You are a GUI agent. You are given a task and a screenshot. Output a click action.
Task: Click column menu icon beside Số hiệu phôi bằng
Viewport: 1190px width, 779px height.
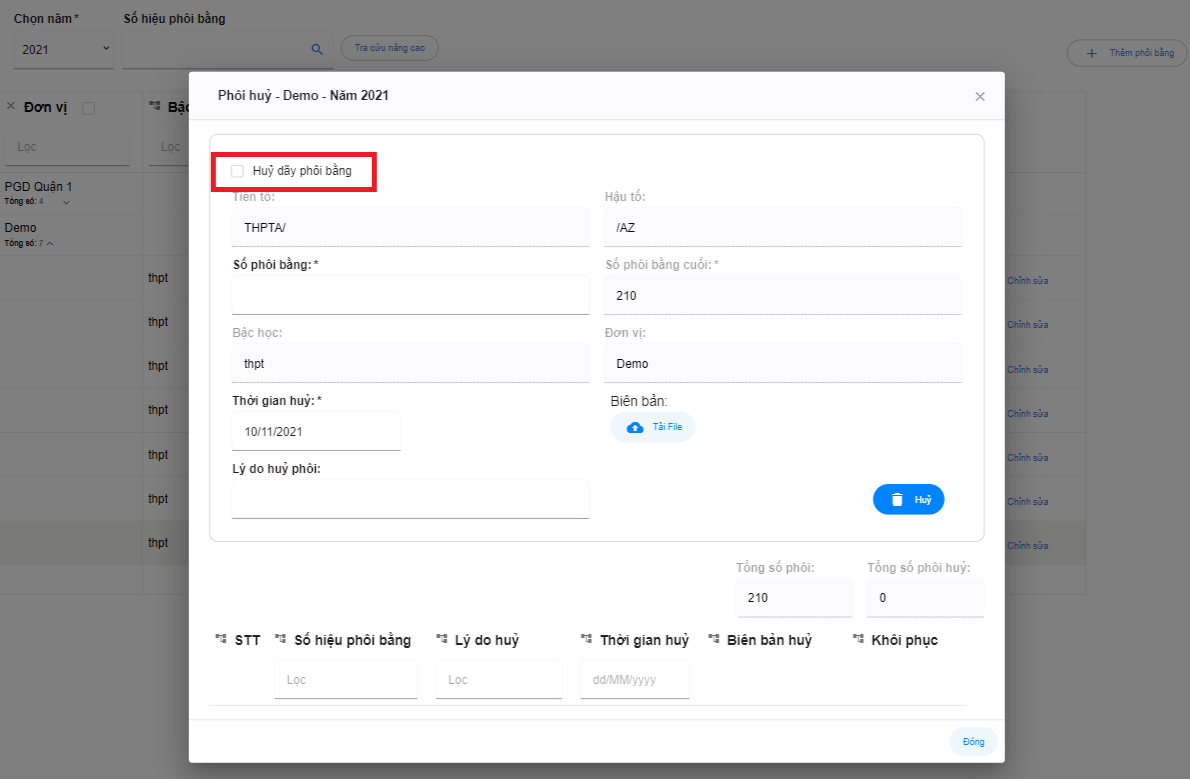tap(280, 640)
